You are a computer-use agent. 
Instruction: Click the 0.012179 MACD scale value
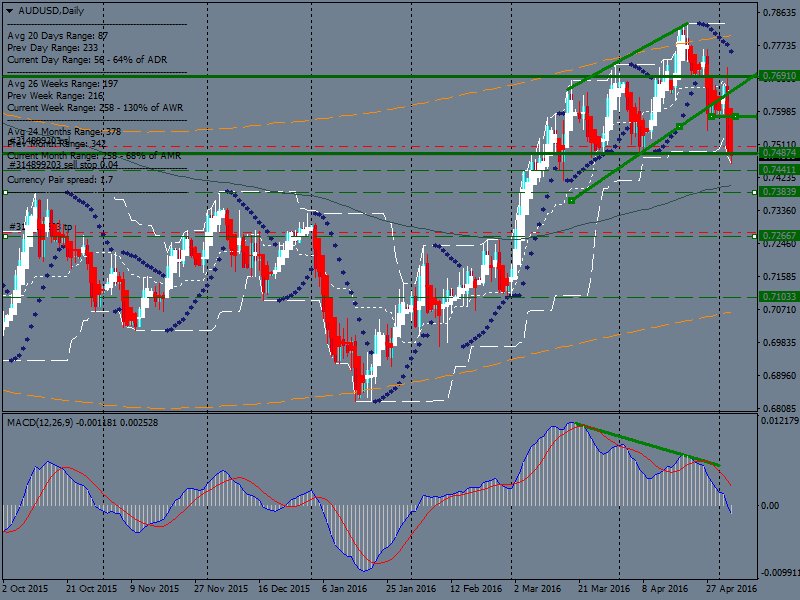780,420
